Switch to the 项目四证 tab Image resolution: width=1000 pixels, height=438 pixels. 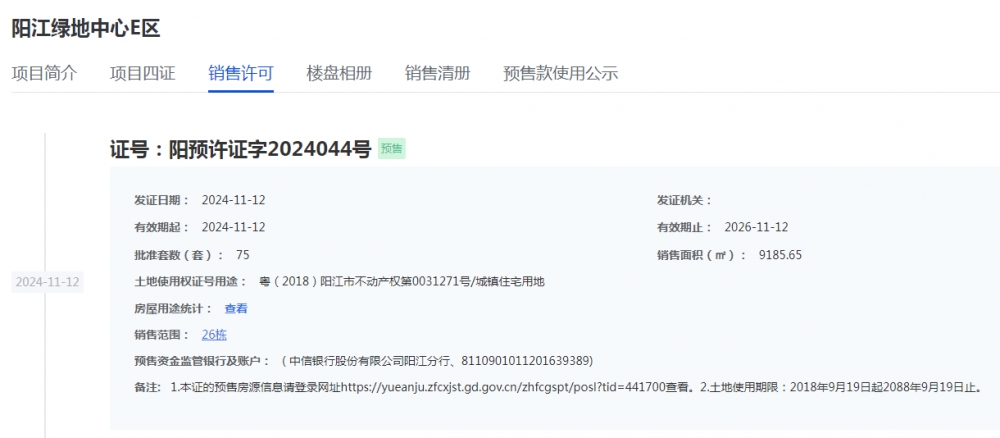coord(143,73)
